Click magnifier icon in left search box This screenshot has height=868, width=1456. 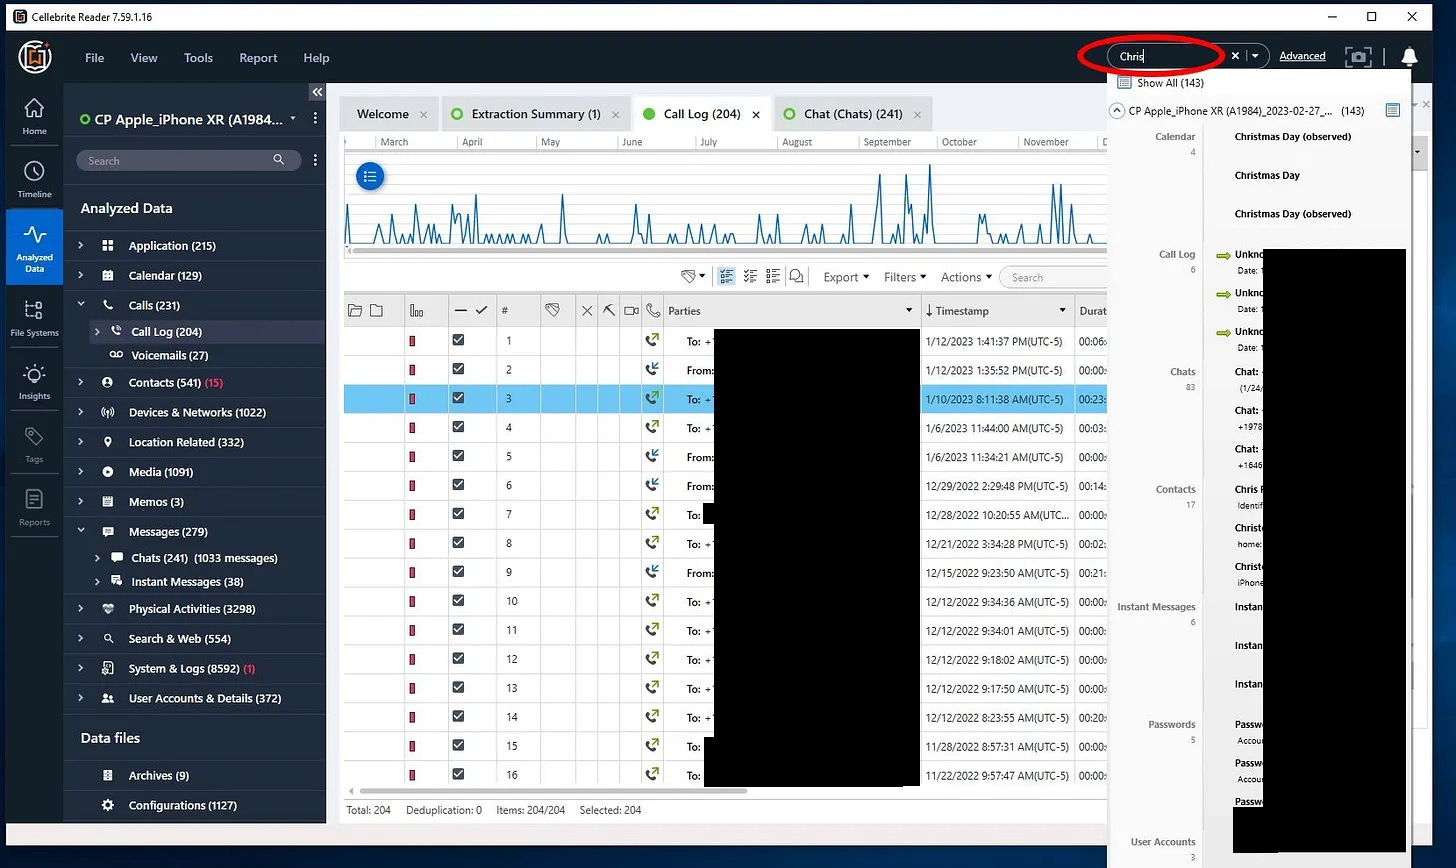279,160
